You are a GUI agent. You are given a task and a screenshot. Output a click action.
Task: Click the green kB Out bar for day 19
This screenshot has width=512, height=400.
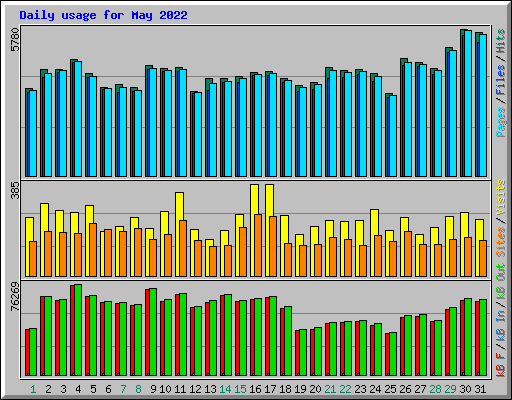(303, 353)
